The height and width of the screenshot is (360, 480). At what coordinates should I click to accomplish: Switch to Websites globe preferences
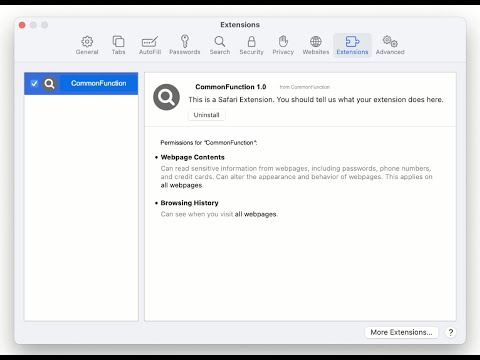coord(316,45)
